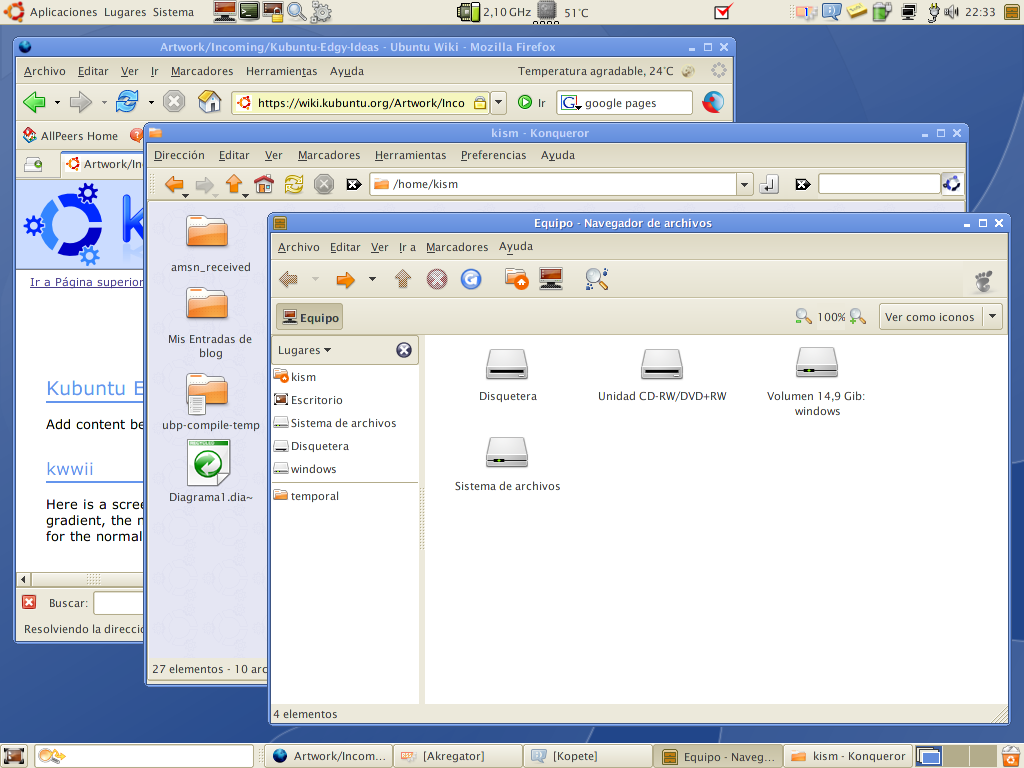Open Nautilus forward history dropdown arrow
1024x768 pixels.
[x=372, y=280]
